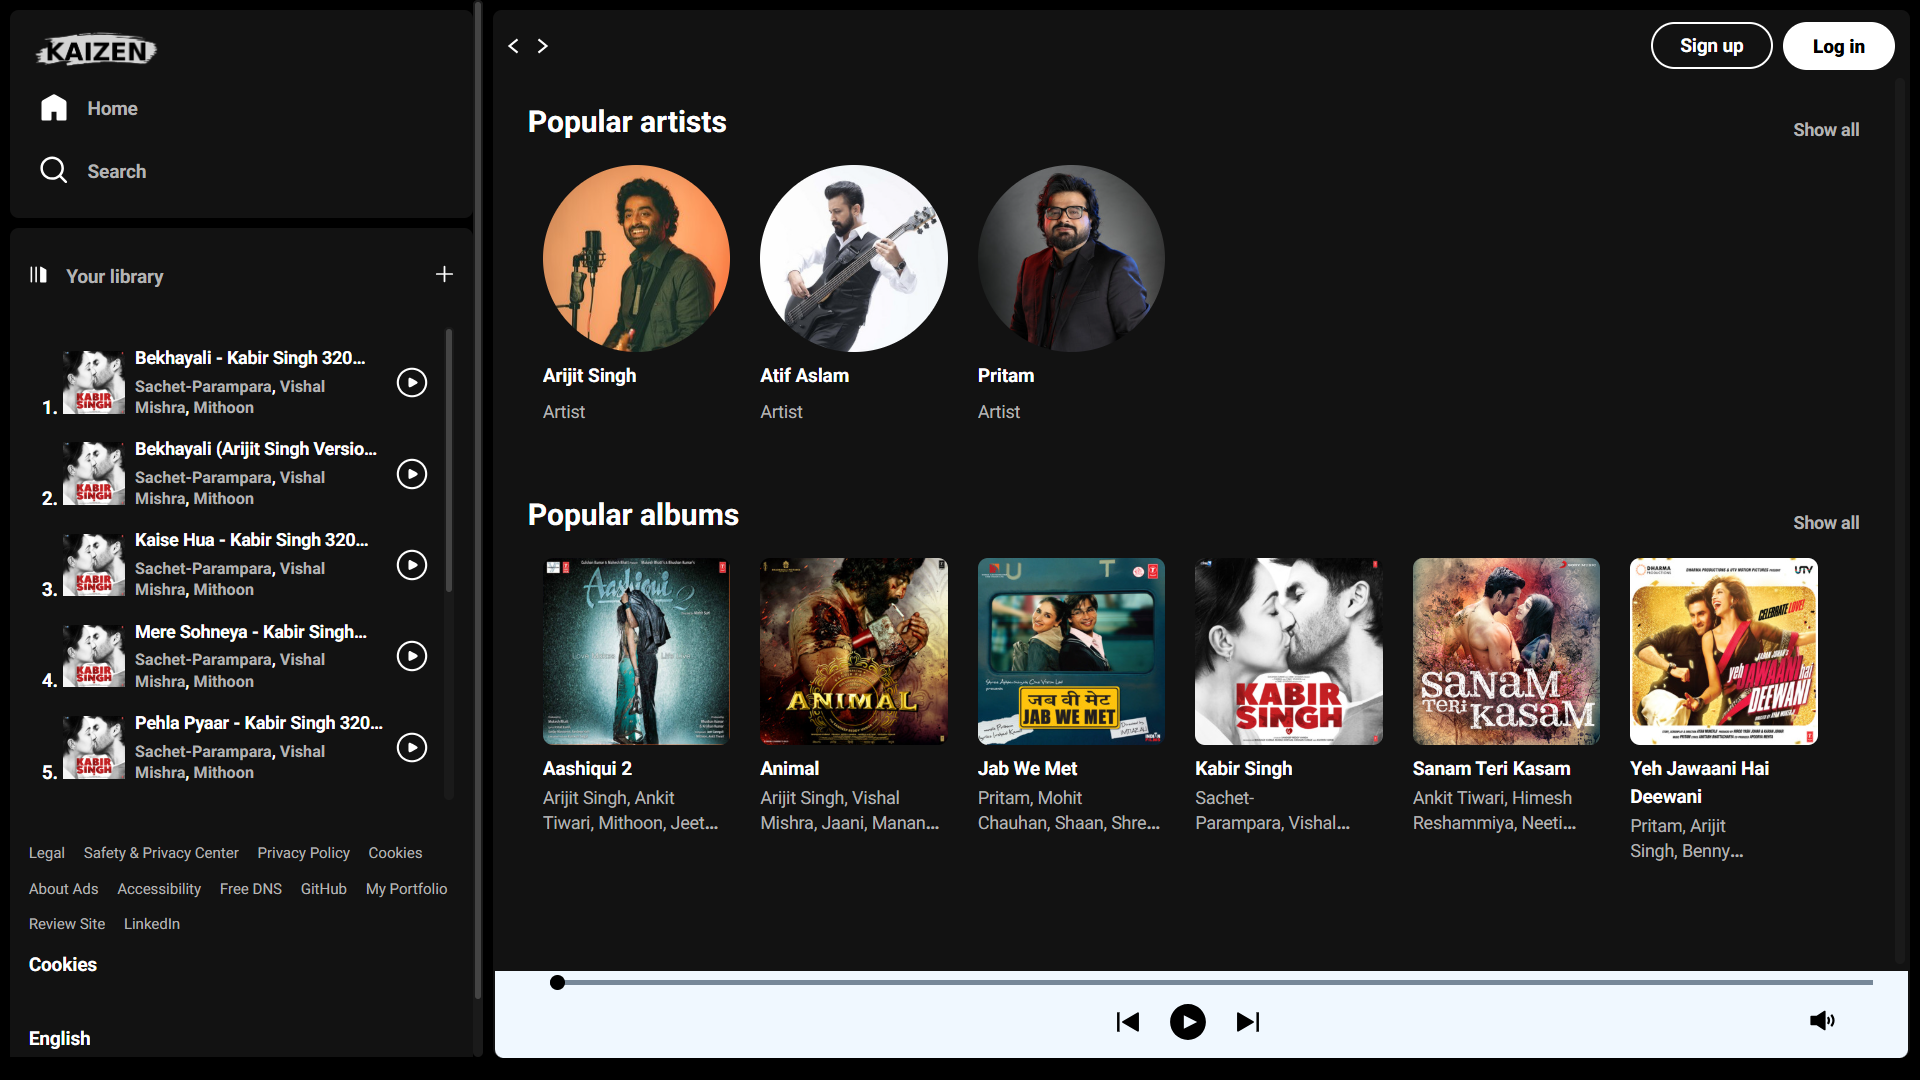Open Arijit Singh artist photo

coord(636,258)
